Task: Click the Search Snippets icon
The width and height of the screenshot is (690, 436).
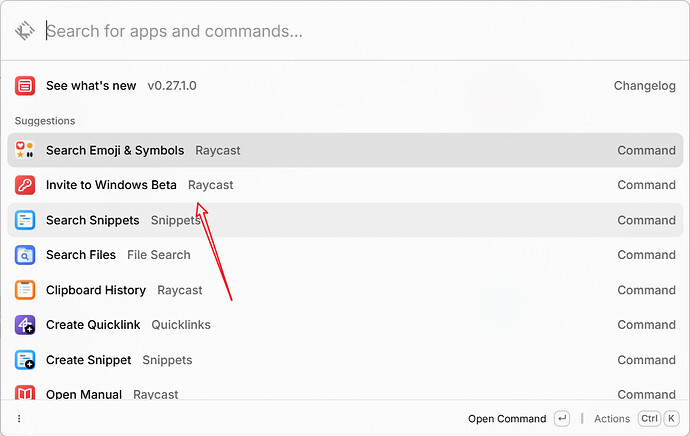Action: click(x=25, y=220)
